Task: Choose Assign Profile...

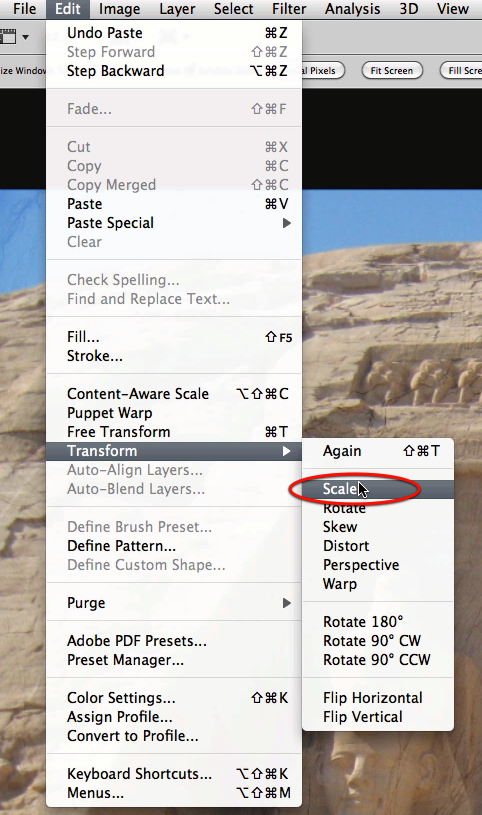Action: point(174,717)
